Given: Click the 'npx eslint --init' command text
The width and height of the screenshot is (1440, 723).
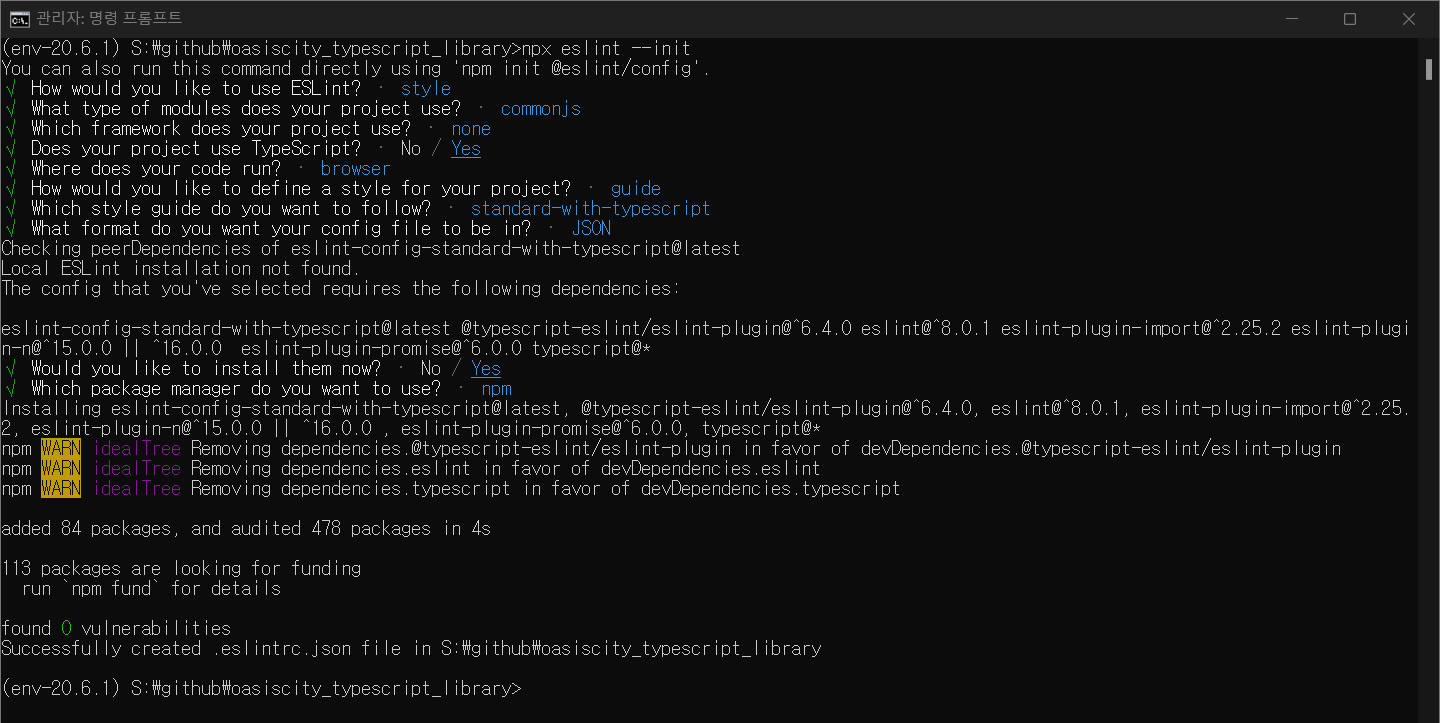Looking at the screenshot, I should coord(606,48).
